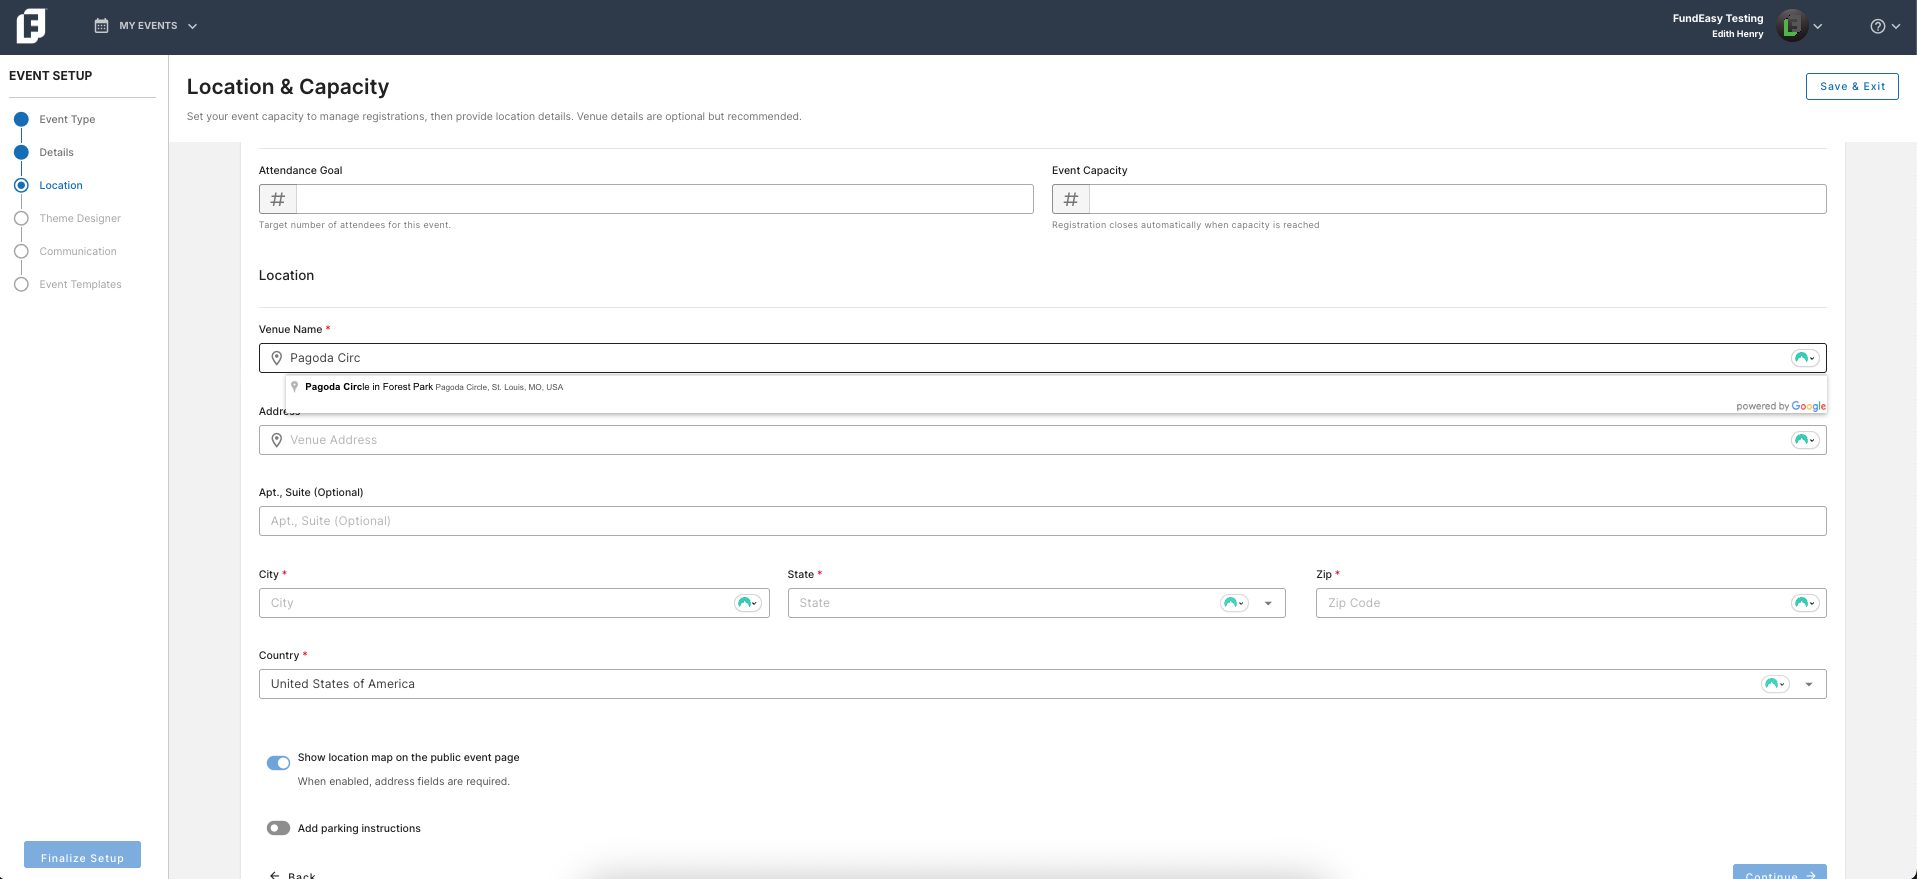This screenshot has width=1917, height=879.
Task: Open the Event Templates setup step
Action: [x=80, y=284]
